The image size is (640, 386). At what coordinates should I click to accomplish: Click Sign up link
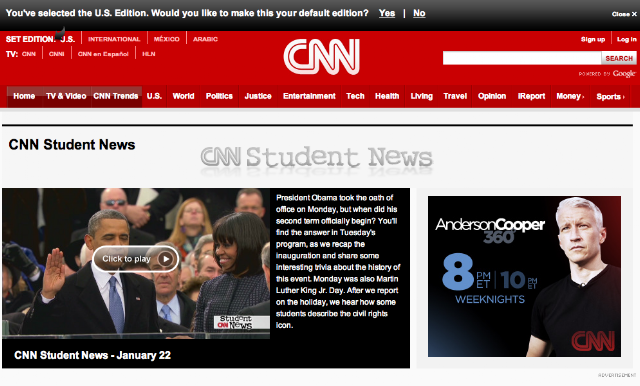coord(593,39)
